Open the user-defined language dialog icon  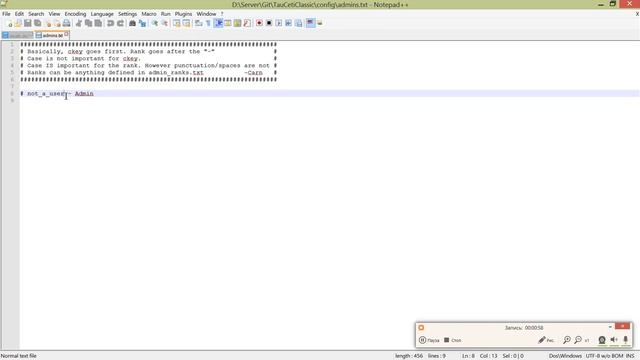point(228,23)
